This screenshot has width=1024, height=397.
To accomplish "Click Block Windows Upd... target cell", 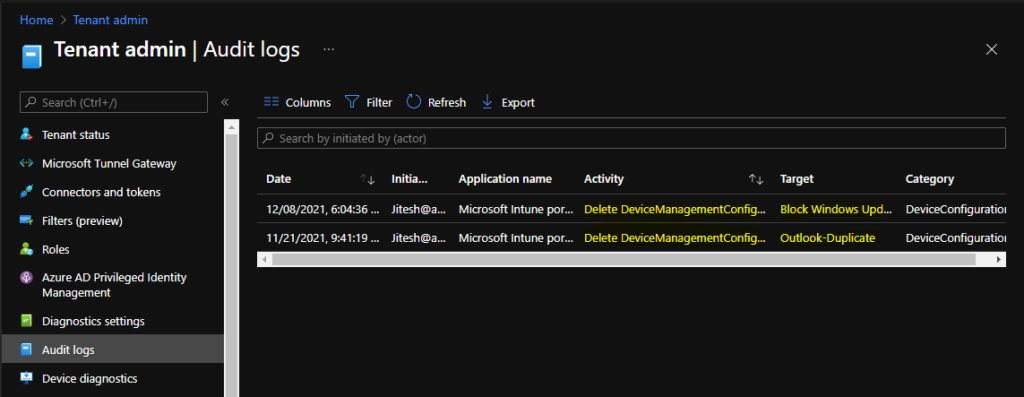I will pos(836,210).
